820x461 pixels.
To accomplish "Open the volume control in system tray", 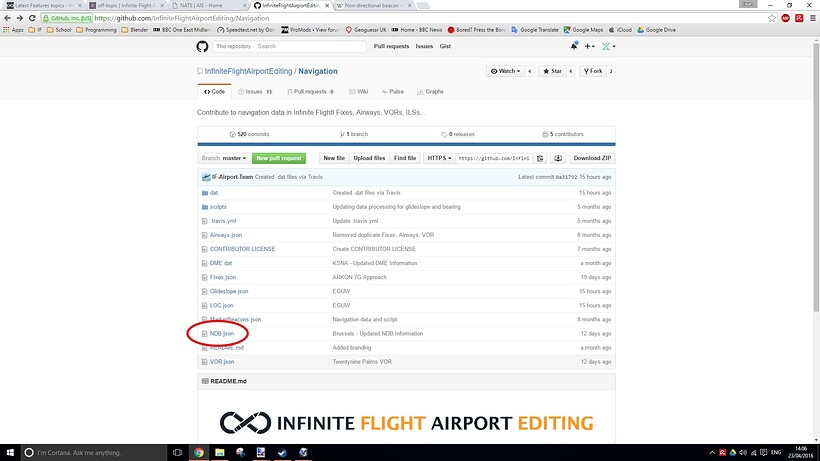I will pos(743,453).
